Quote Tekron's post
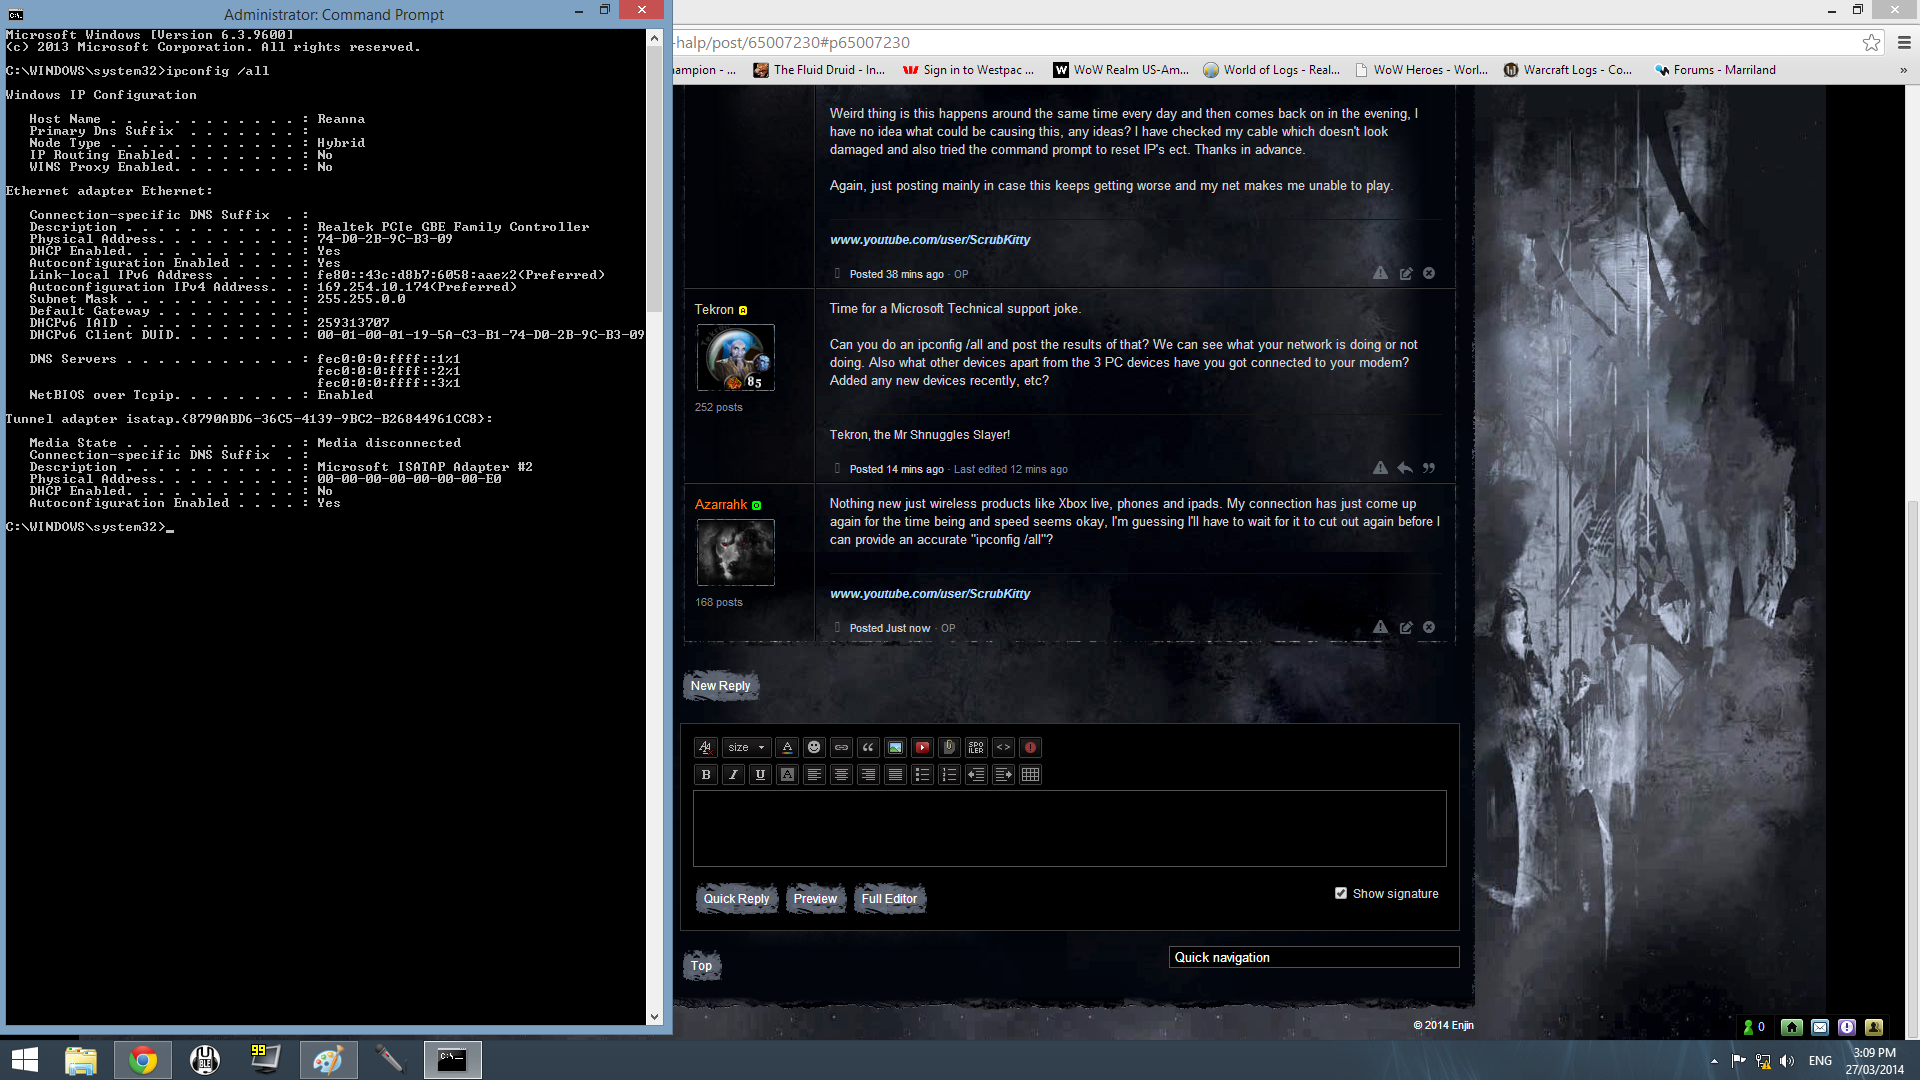 coord(1429,468)
